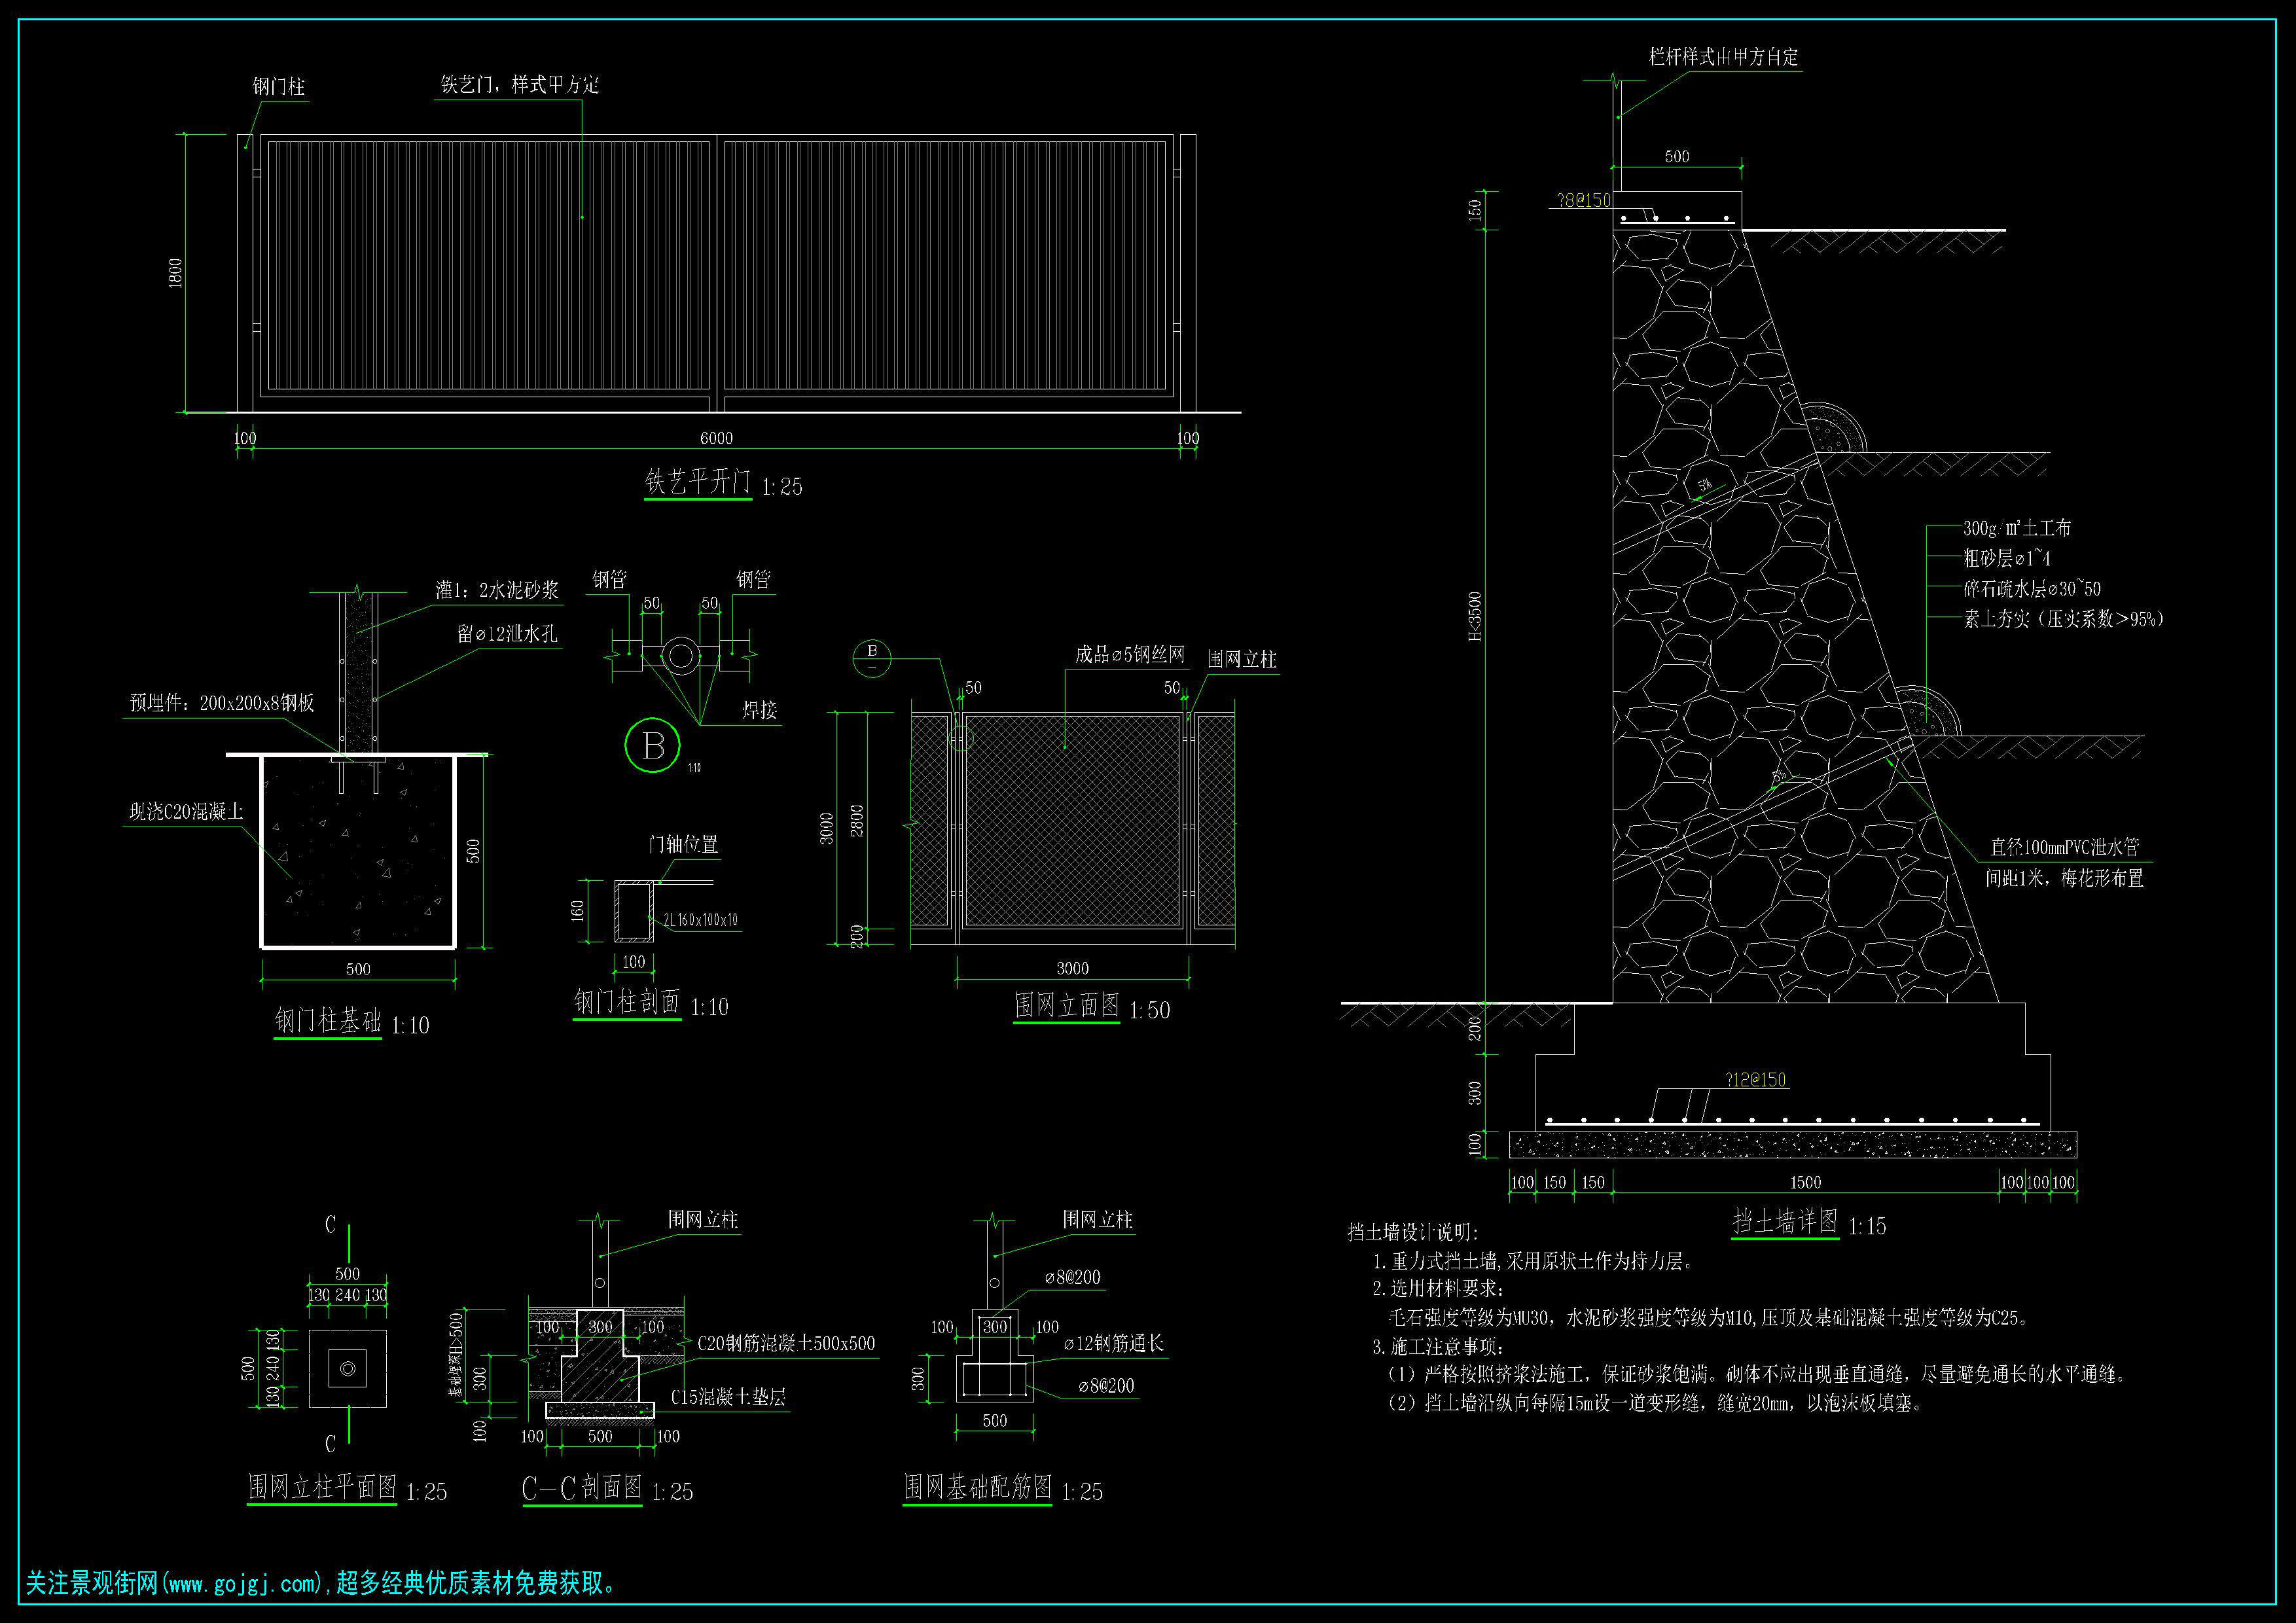The image size is (2296, 1623).
Task: Click the small B section callout bubble
Action: (871, 658)
